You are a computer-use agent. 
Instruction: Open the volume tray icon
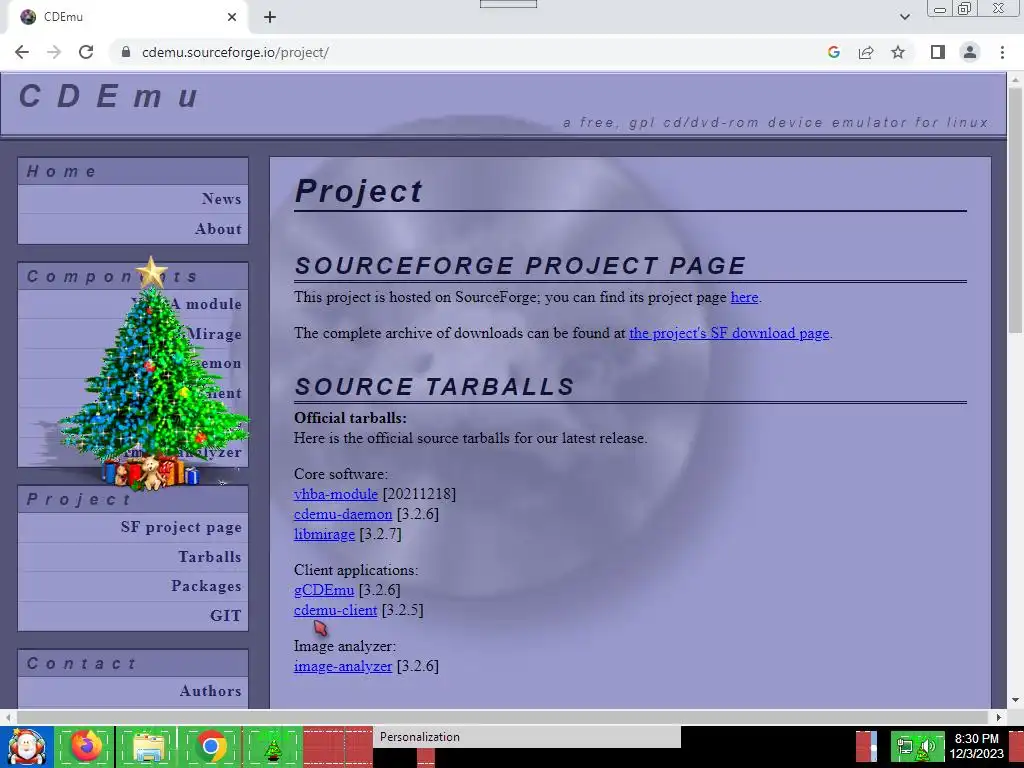point(928,746)
